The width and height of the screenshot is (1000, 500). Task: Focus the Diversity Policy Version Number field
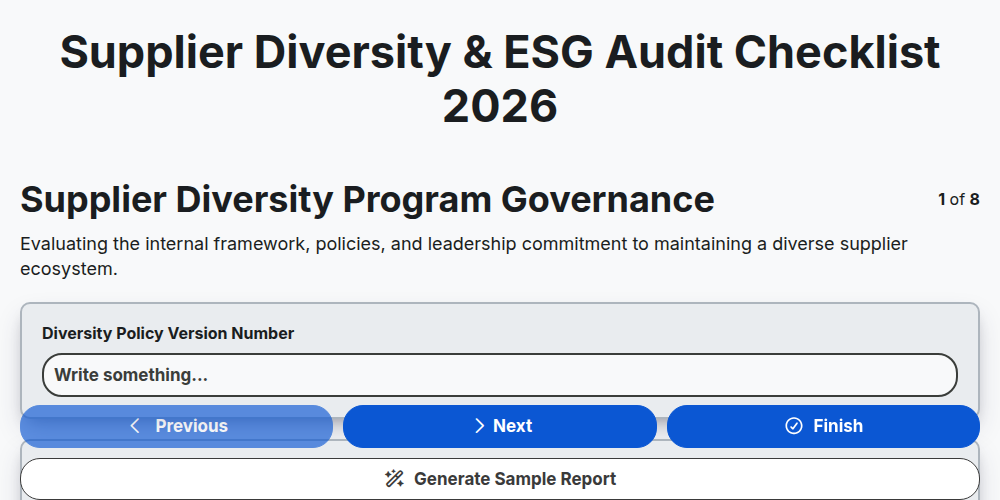(x=500, y=375)
